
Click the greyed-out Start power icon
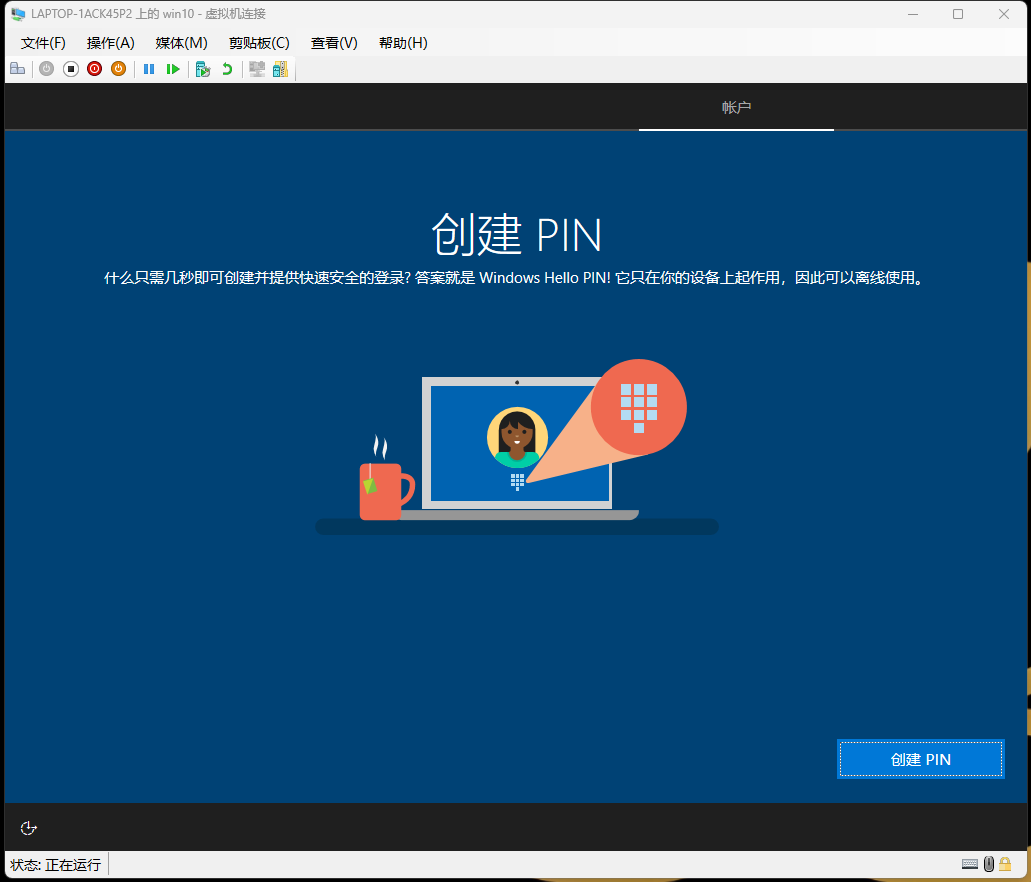(x=46, y=68)
